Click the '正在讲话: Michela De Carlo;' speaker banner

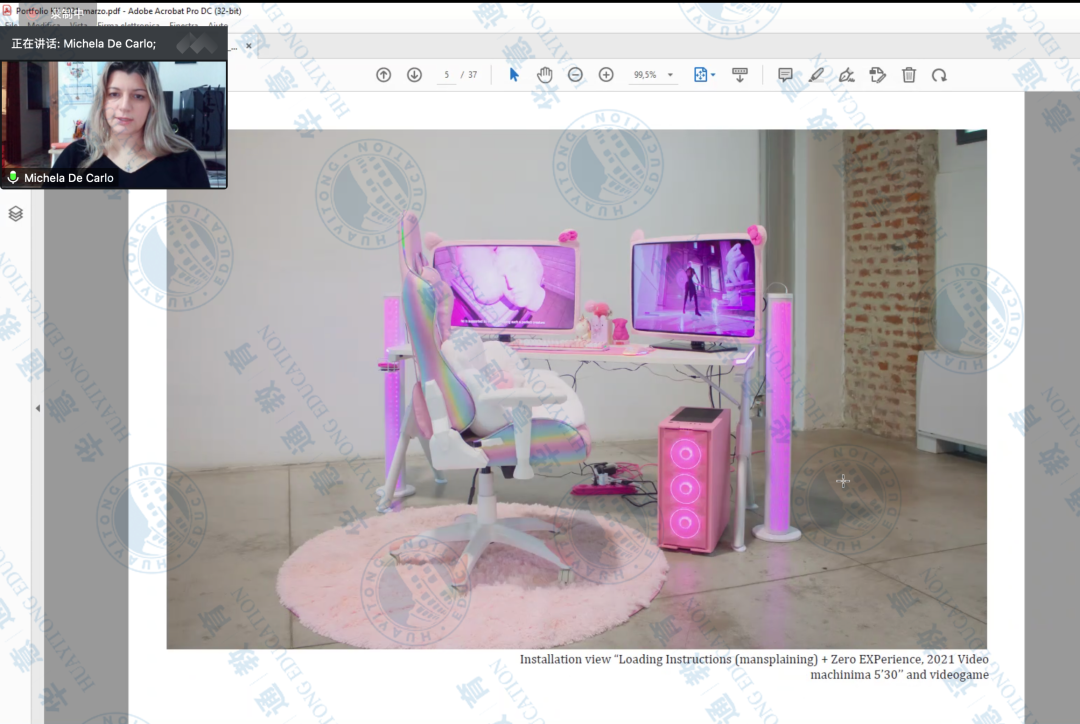click(x=114, y=43)
